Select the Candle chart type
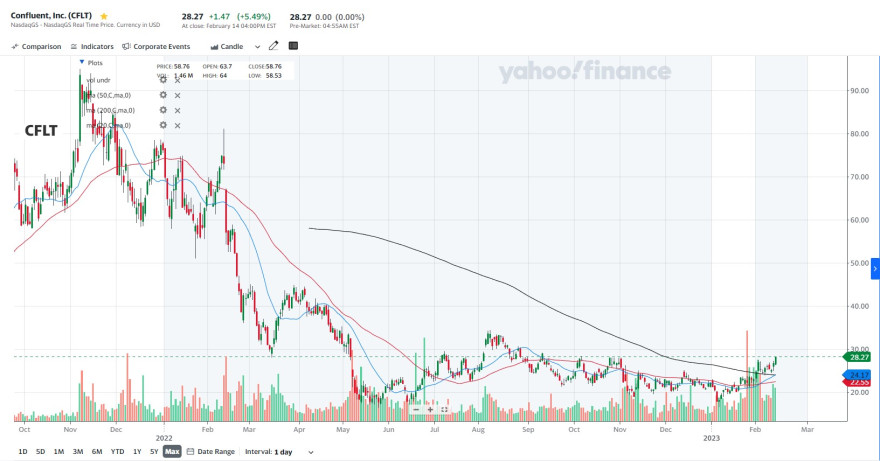 (227, 47)
